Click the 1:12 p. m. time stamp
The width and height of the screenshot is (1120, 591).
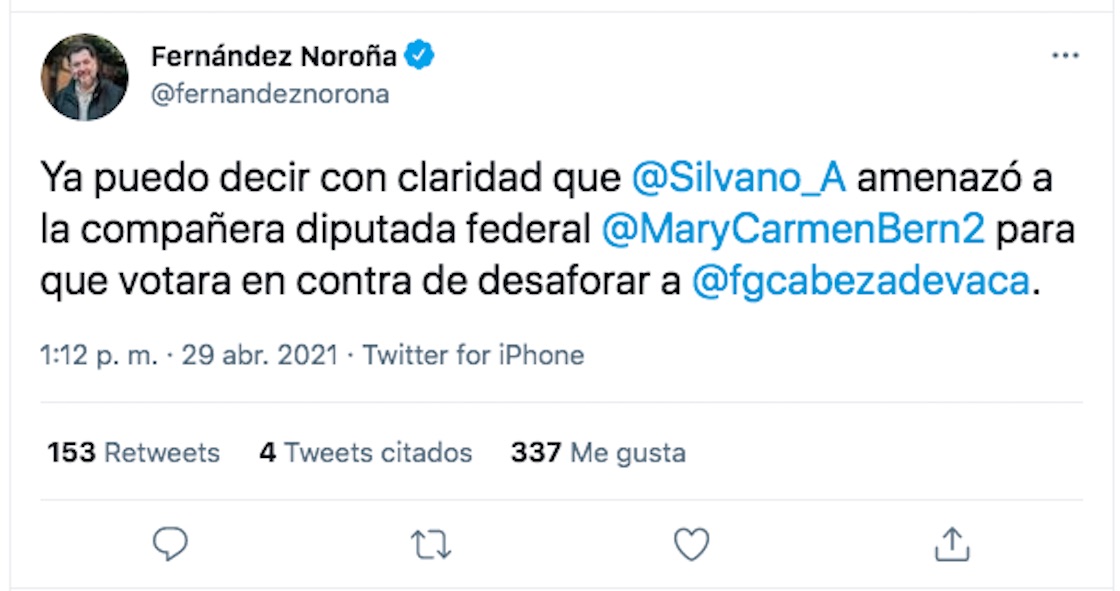[x=99, y=355]
